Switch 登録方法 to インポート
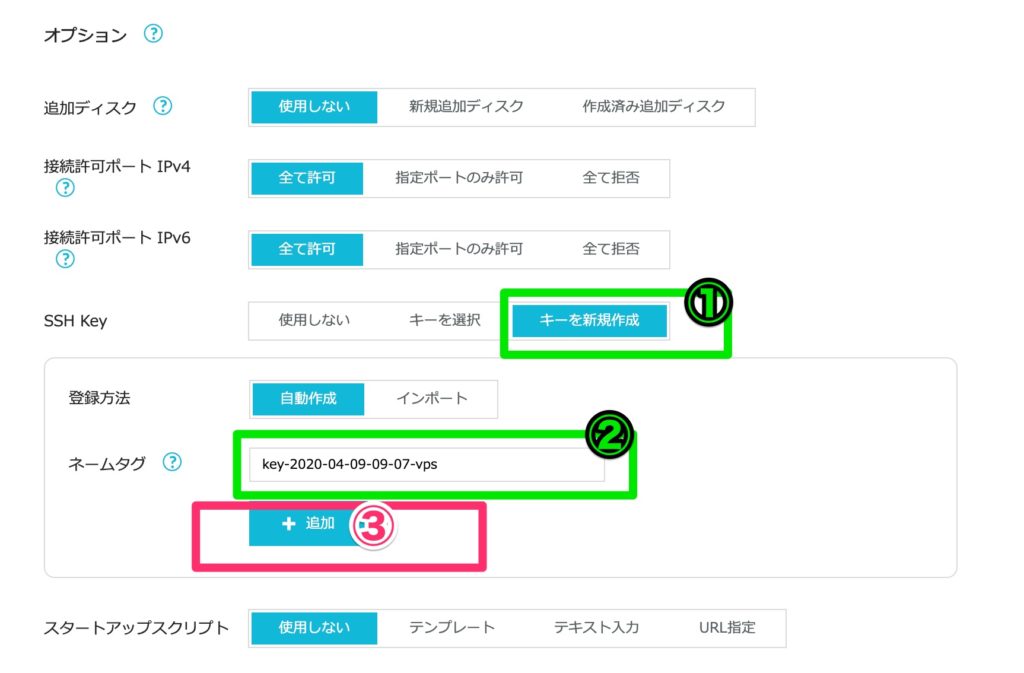 pos(431,398)
